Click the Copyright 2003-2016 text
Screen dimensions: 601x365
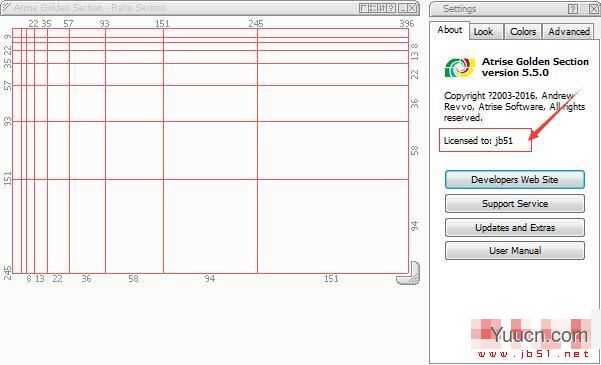[x=514, y=107]
